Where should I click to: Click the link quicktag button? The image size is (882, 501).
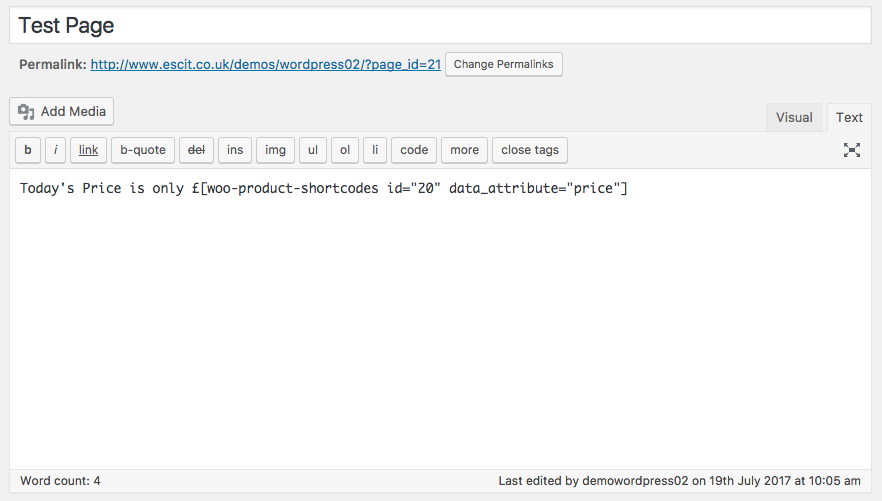click(88, 150)
